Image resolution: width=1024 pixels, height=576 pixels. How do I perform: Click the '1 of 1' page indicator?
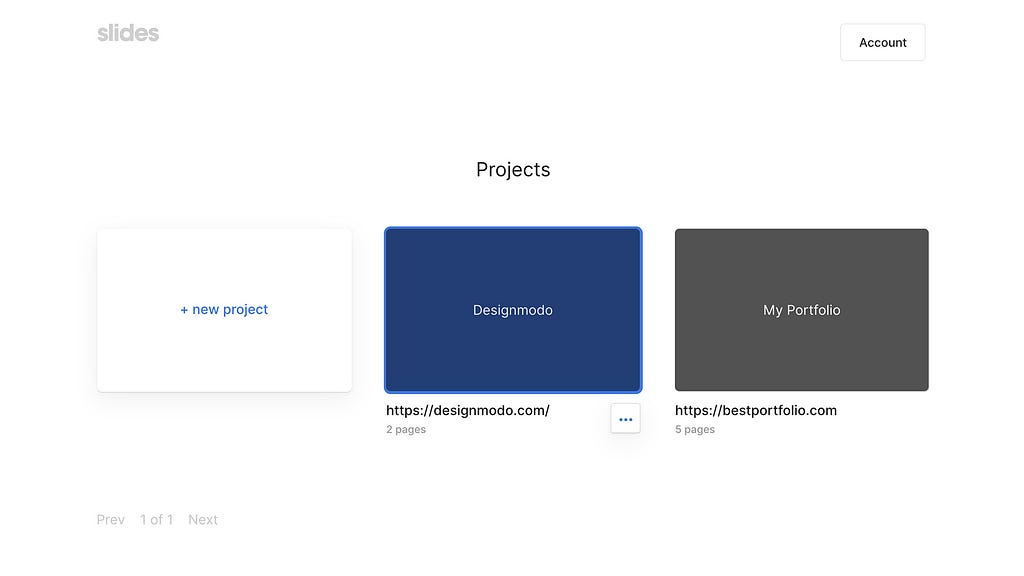pyautogui.click(x=156, y=519)
